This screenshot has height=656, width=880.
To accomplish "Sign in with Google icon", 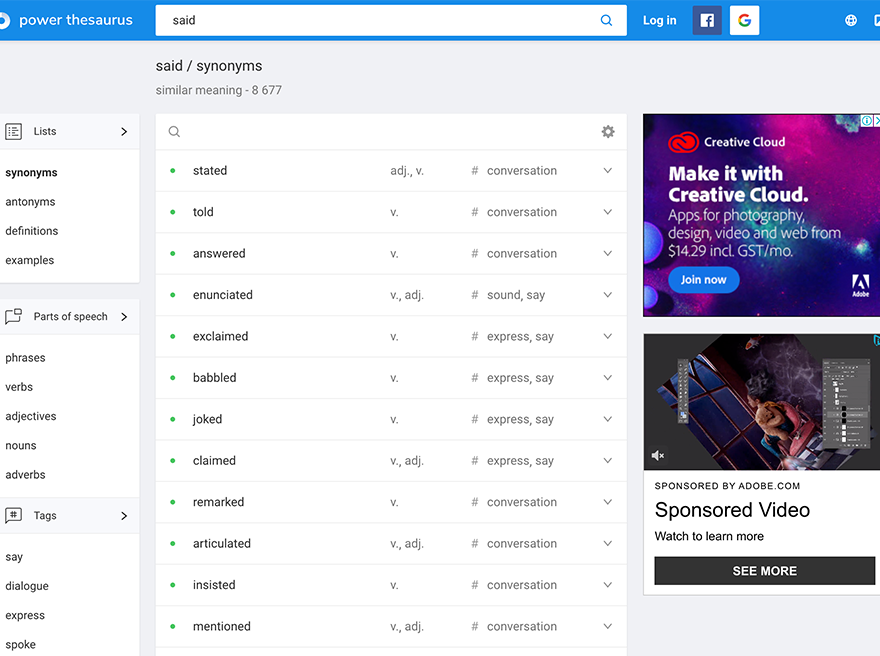I will coord(744,20).
